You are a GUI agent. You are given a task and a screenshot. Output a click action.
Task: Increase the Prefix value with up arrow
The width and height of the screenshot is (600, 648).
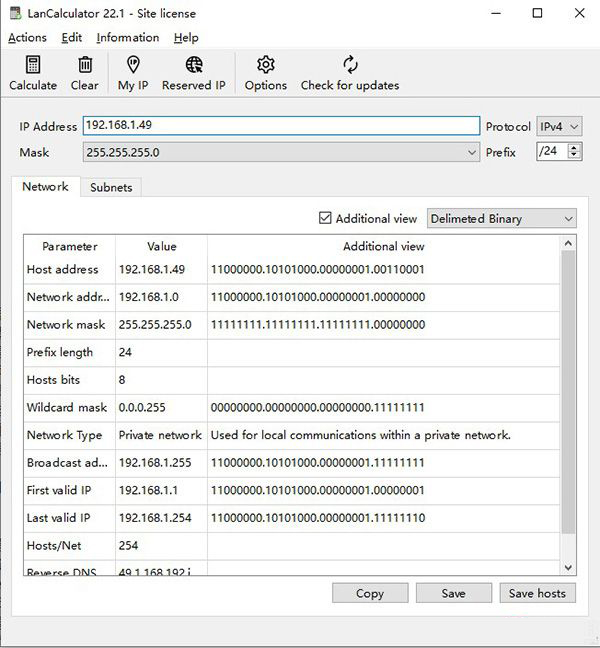(x=574, y=147)
